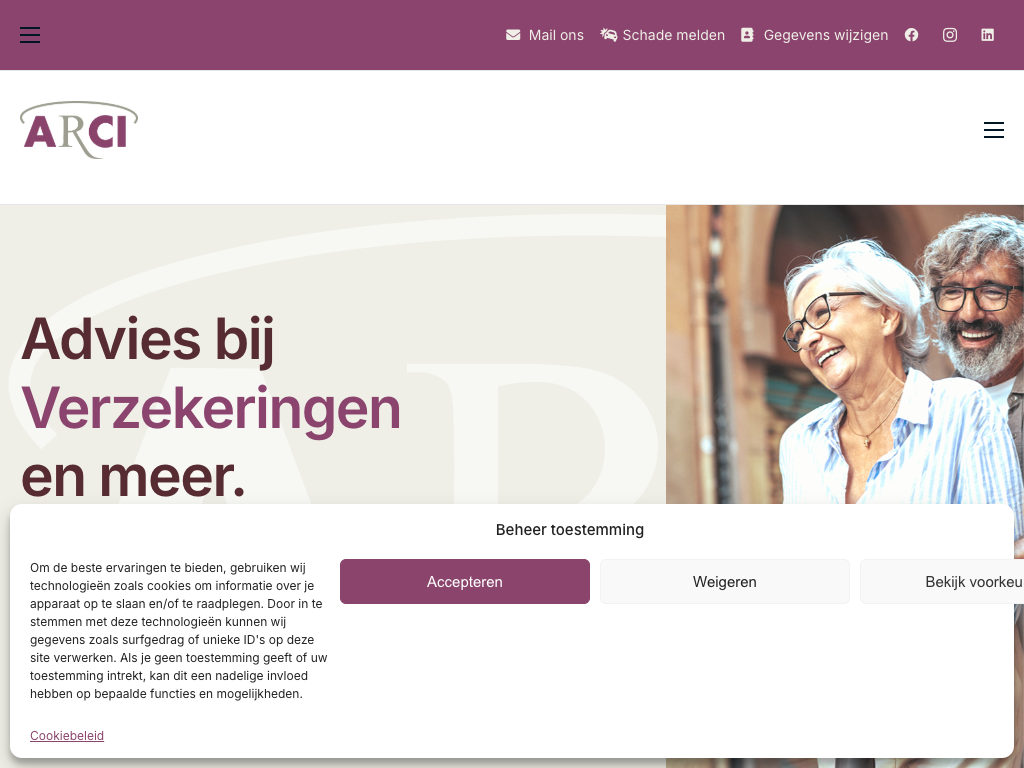Image resolution: width=1024 pixels, height=768 pixels.
Task: Open the Cookiebeleid link
Action: (67, 735)
